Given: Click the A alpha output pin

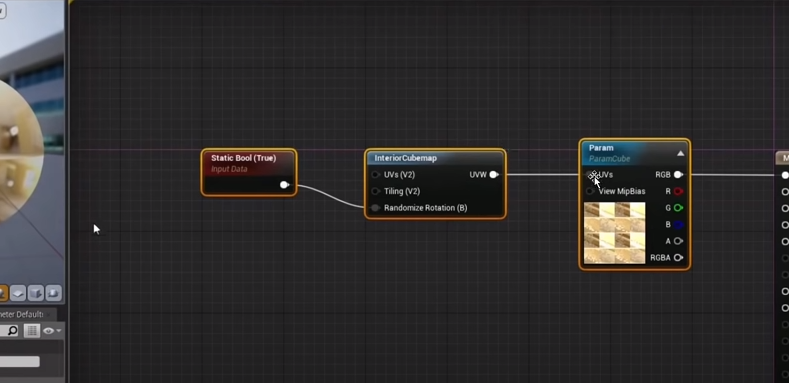Looking at the screenshot, I should 678,241.
